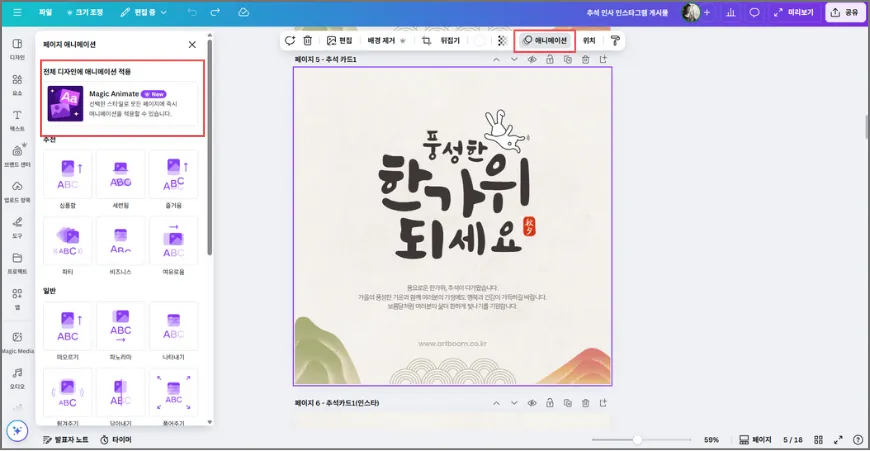Open 발표자 노트 presenter notes
This screenshot has width=870, height=451.
click(66, 439)
